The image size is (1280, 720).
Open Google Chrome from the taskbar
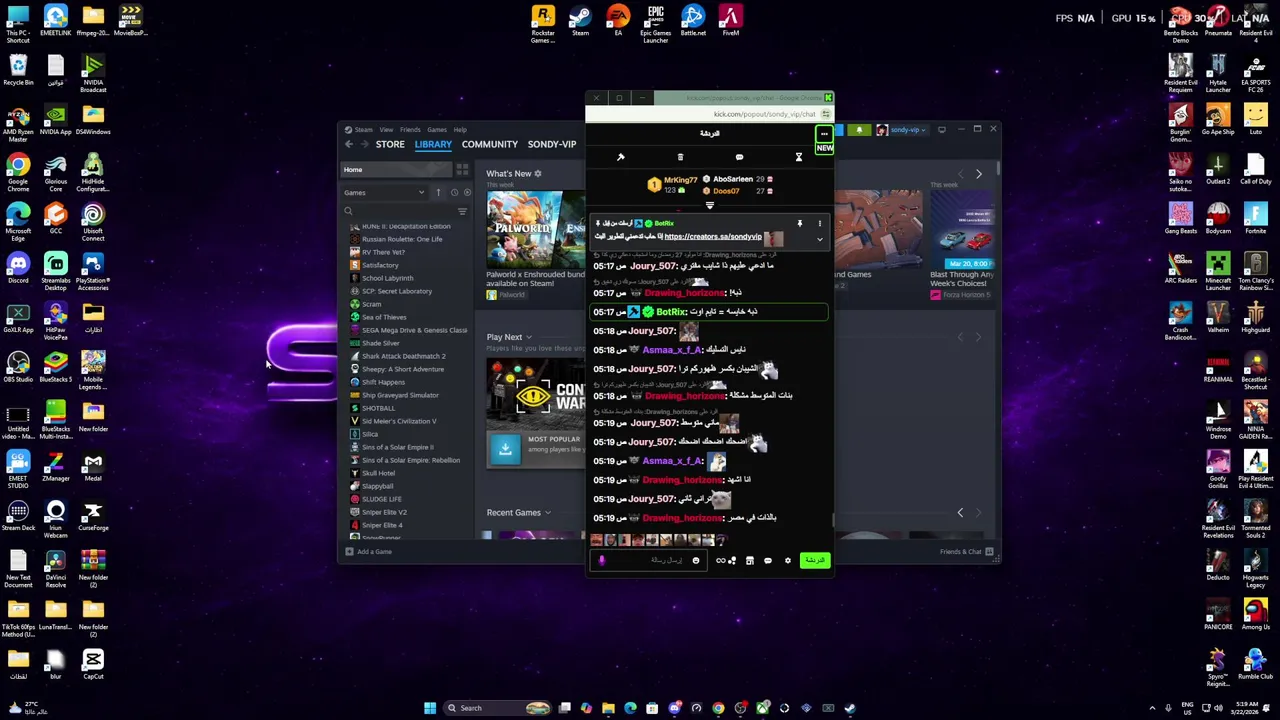pos(718,708)
